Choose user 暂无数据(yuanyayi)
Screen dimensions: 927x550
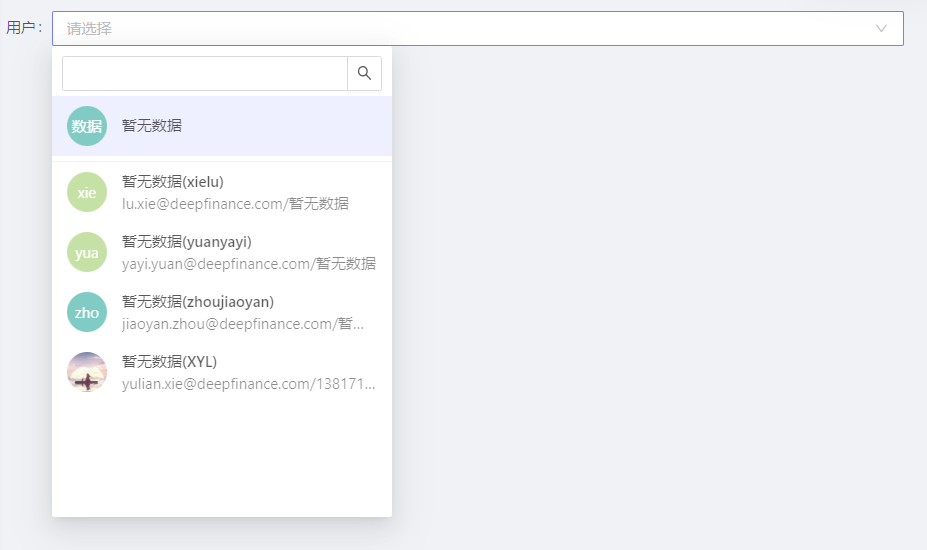coord(222,252)
